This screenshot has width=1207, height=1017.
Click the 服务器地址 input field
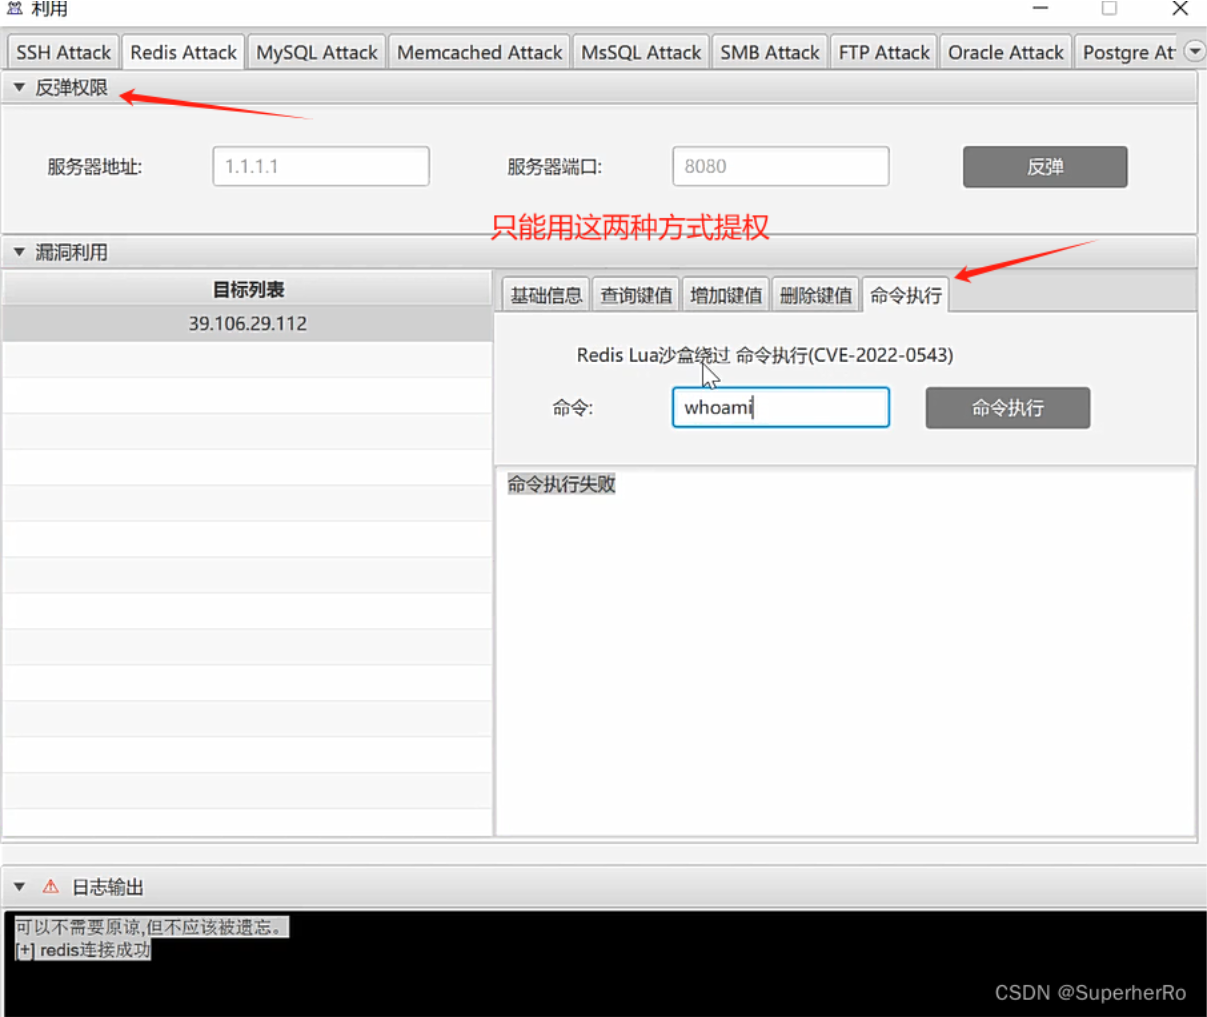coord(321,166)
